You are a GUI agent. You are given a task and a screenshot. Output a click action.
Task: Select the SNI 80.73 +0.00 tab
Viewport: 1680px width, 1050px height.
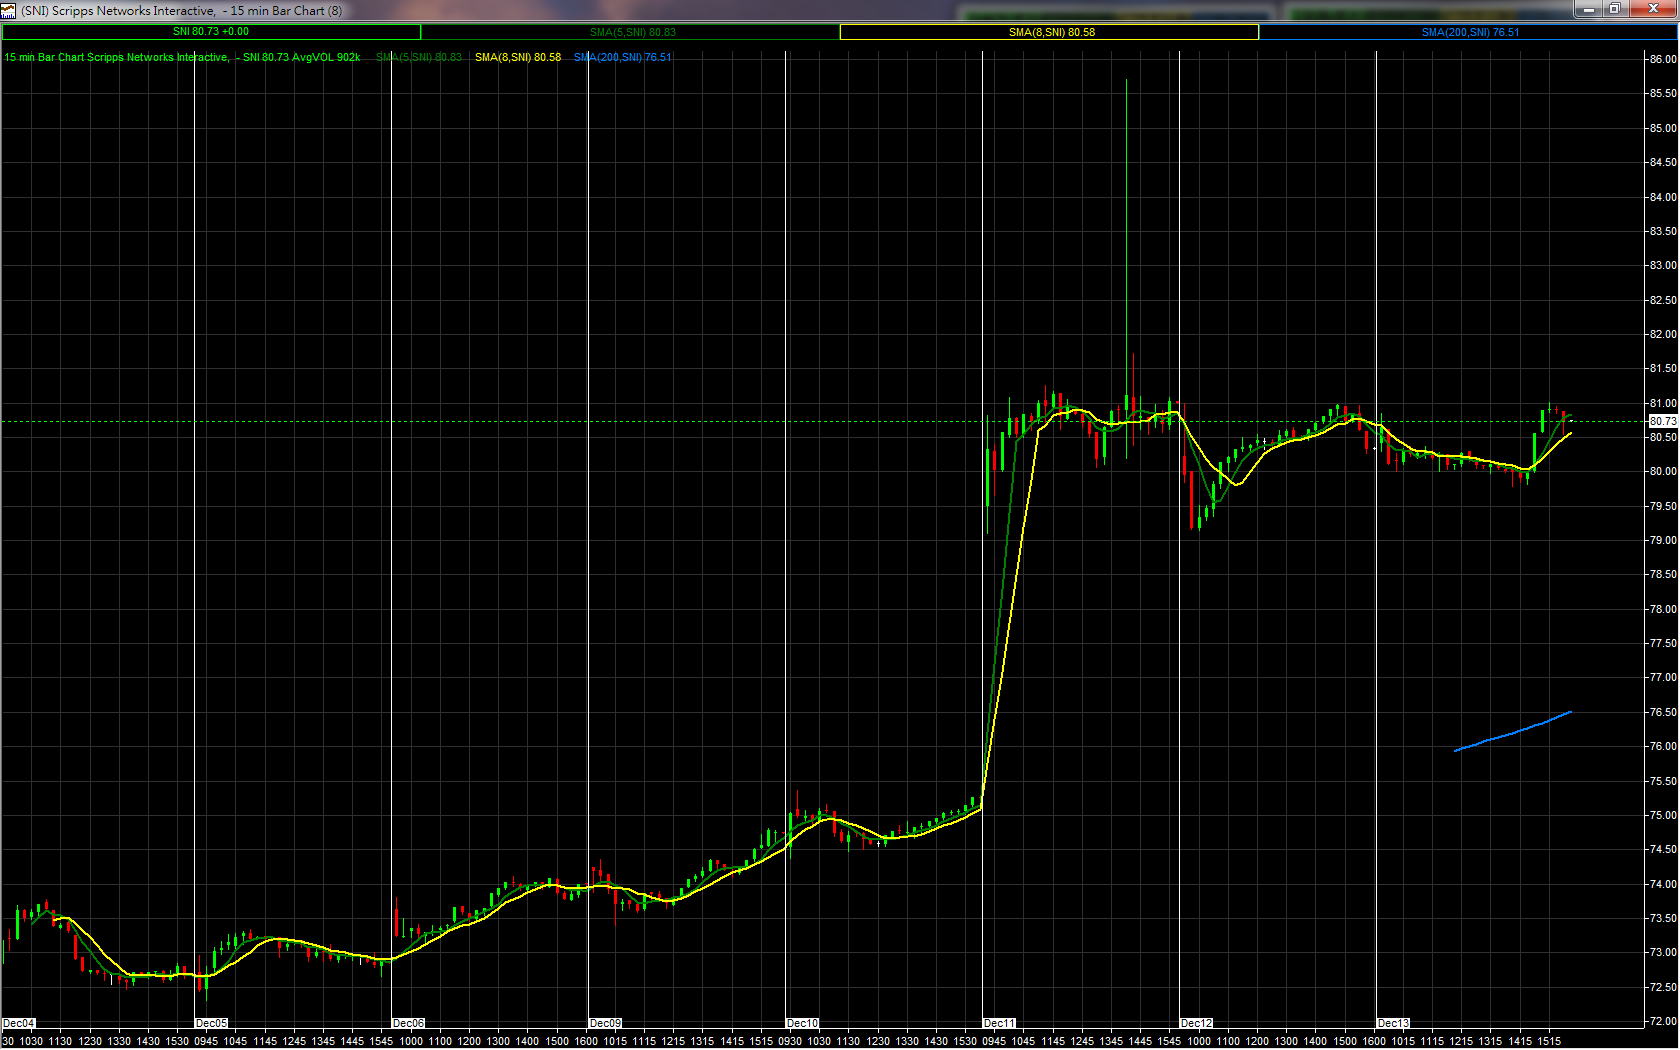point(211,32)
